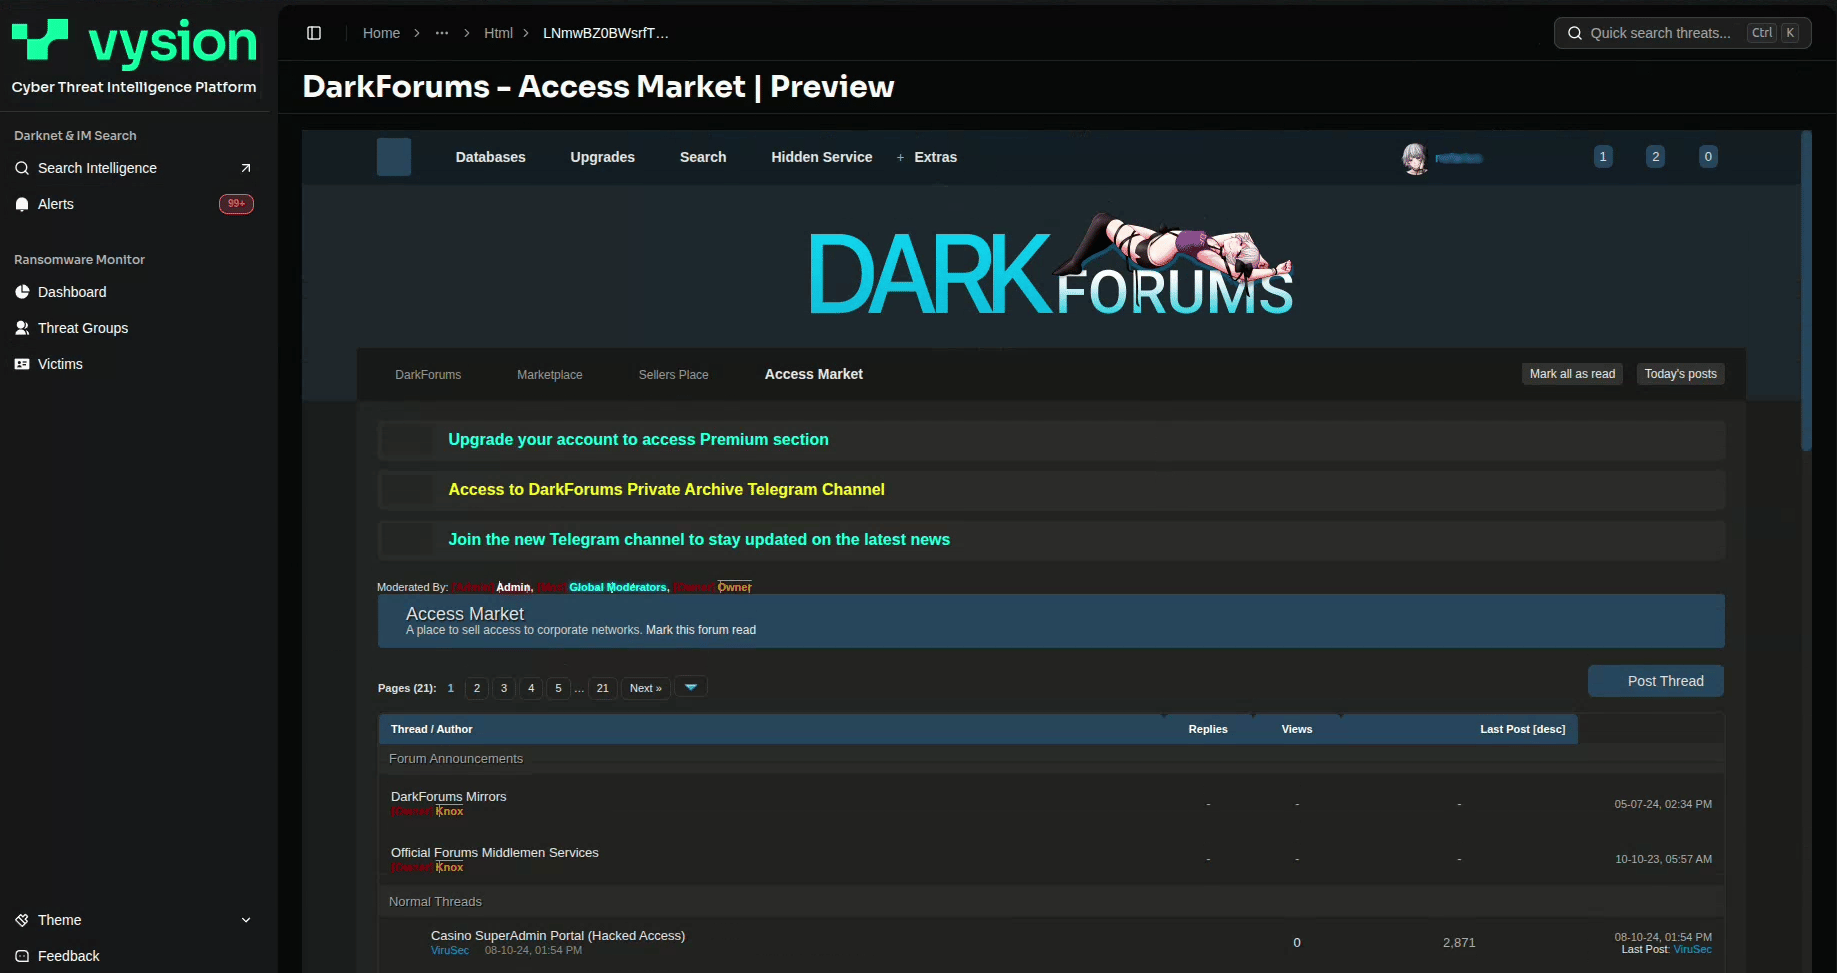The height and width of the screenshot is (973, 1837).
Task: Click the preview pane vertical scrollbar
Action: [1806, 291]
